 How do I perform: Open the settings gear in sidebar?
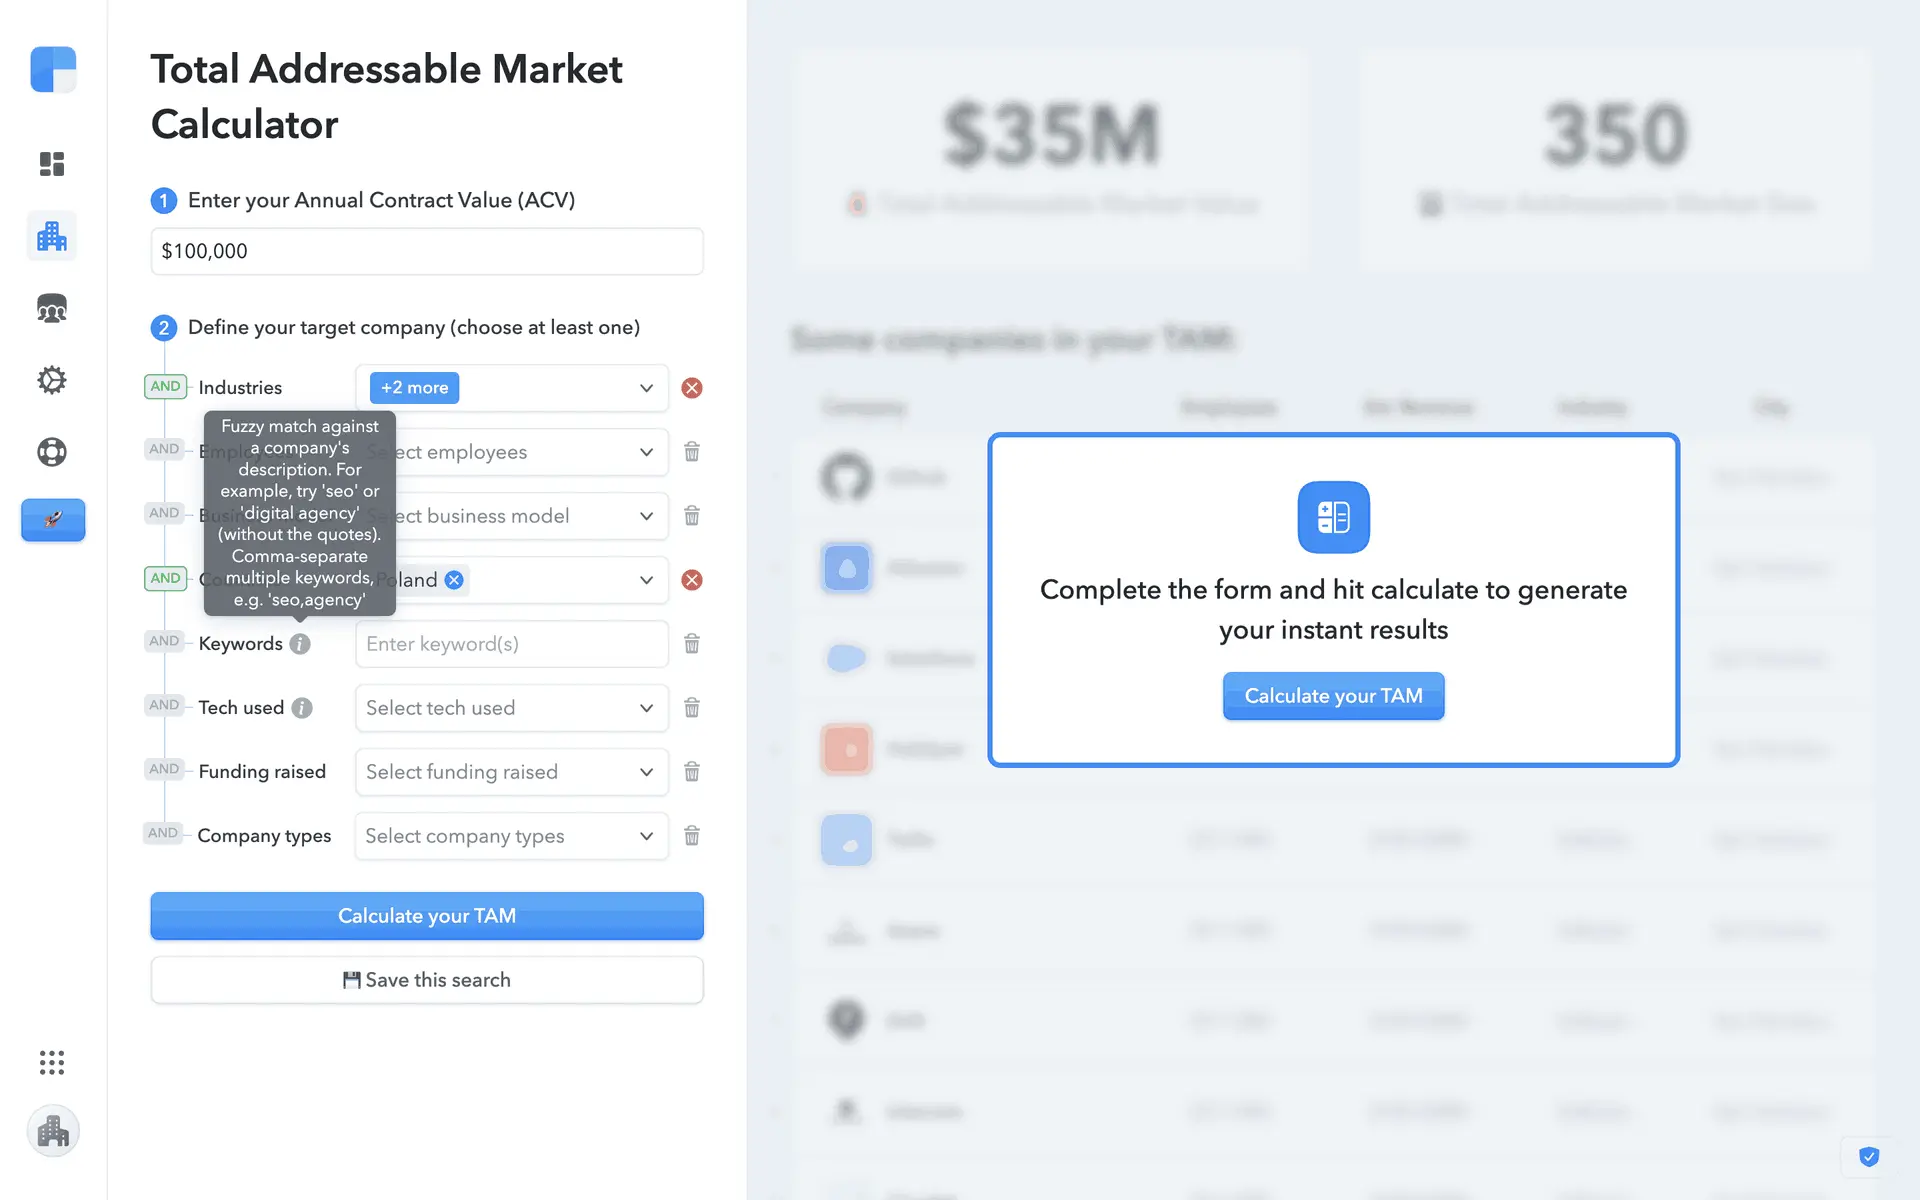click(x=52, y=380)
